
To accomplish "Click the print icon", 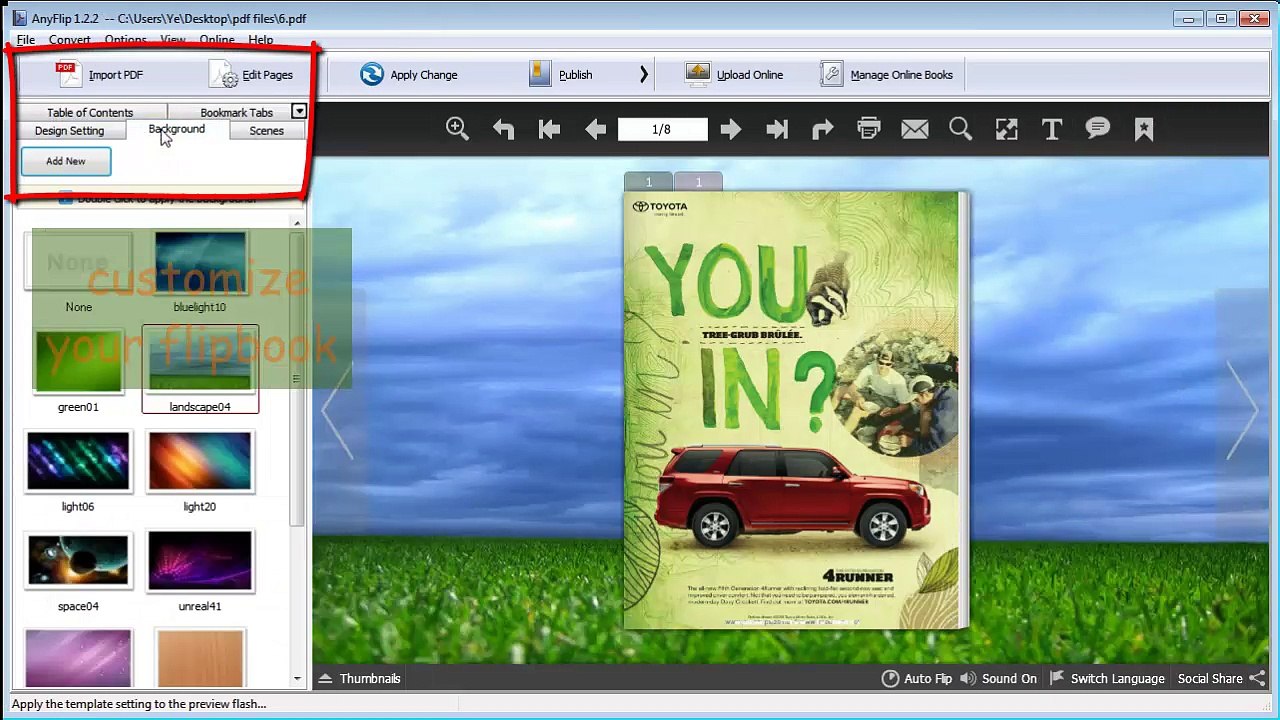I will click(868, 129).
